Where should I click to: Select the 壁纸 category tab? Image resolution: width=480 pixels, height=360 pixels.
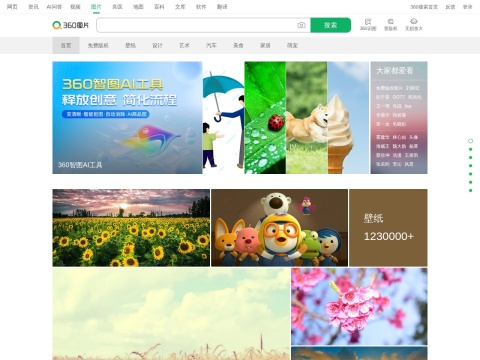point(130,45)
